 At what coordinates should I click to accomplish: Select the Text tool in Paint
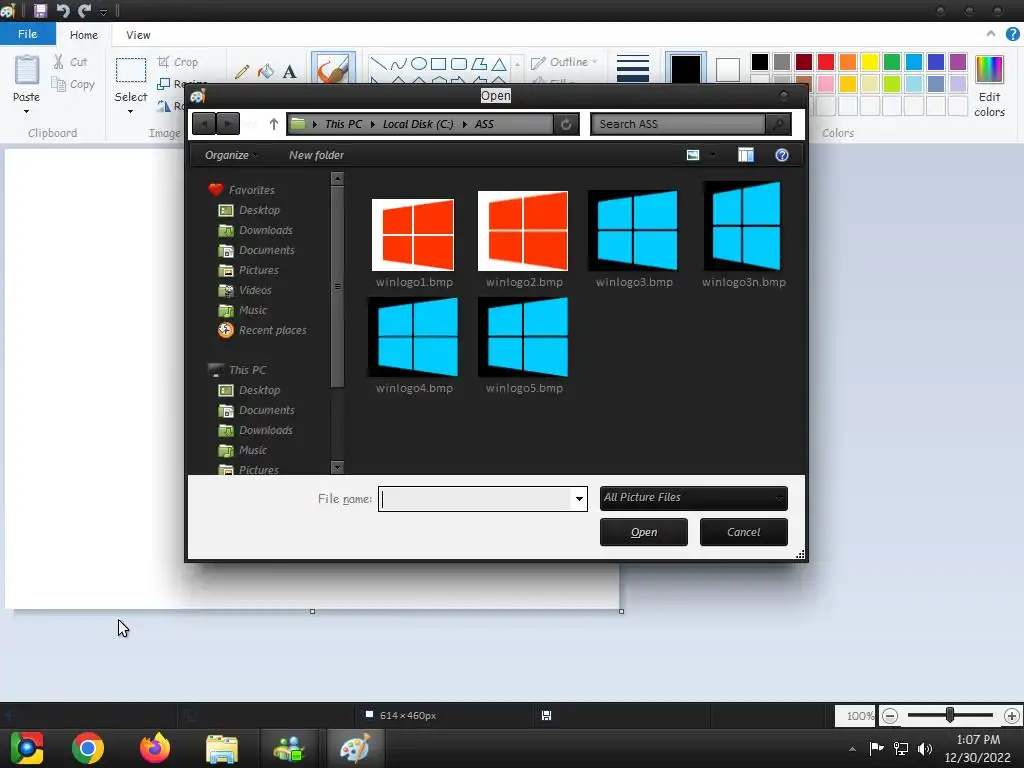pos(289,71)
